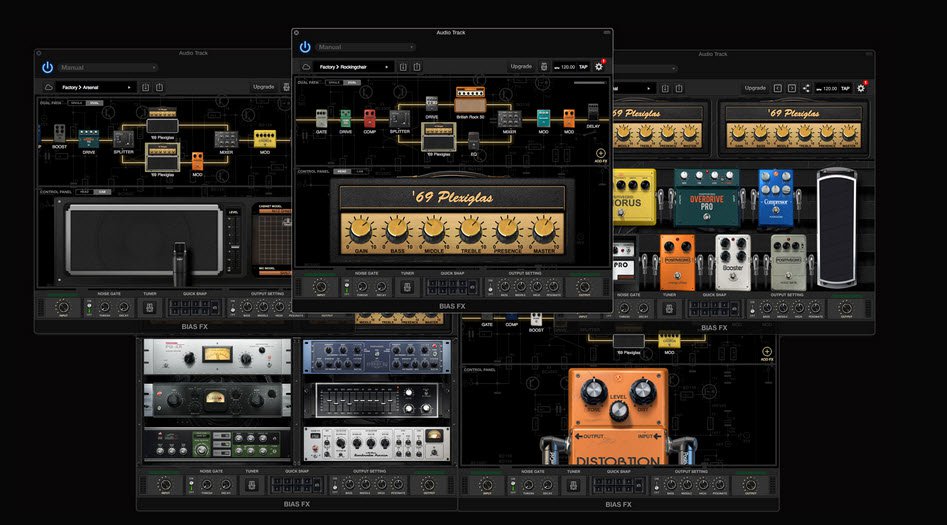Click the MASTER knob on '69 Plexiglas
947x525 pixels.
pyautogui.click(x=544, y=230)
